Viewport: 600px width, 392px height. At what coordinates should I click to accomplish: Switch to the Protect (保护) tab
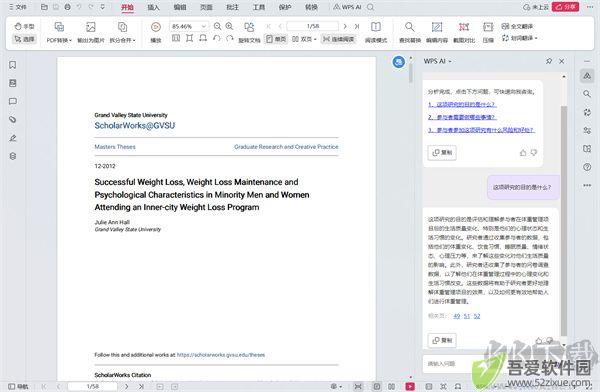point(285,7)
